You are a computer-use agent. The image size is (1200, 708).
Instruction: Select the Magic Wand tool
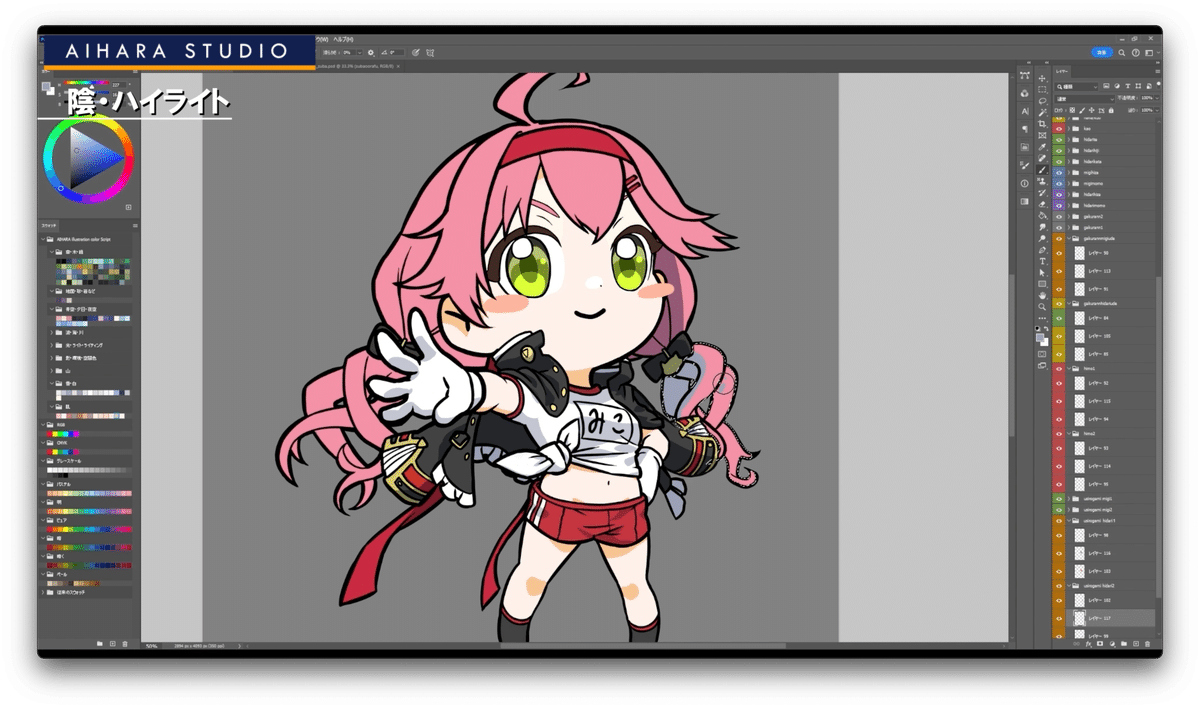[1042, 112]
